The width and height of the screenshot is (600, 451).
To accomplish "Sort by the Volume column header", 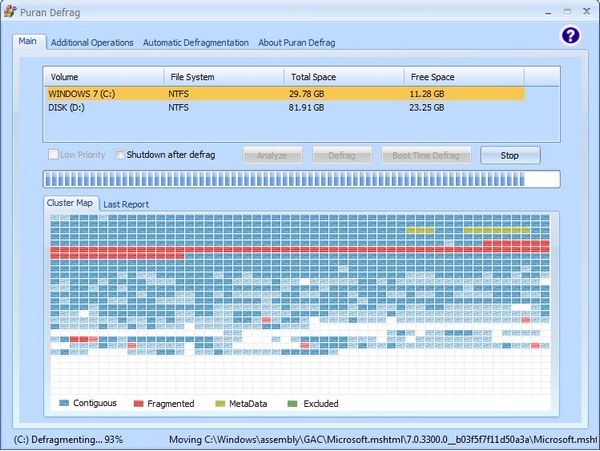I will (104, 77).
